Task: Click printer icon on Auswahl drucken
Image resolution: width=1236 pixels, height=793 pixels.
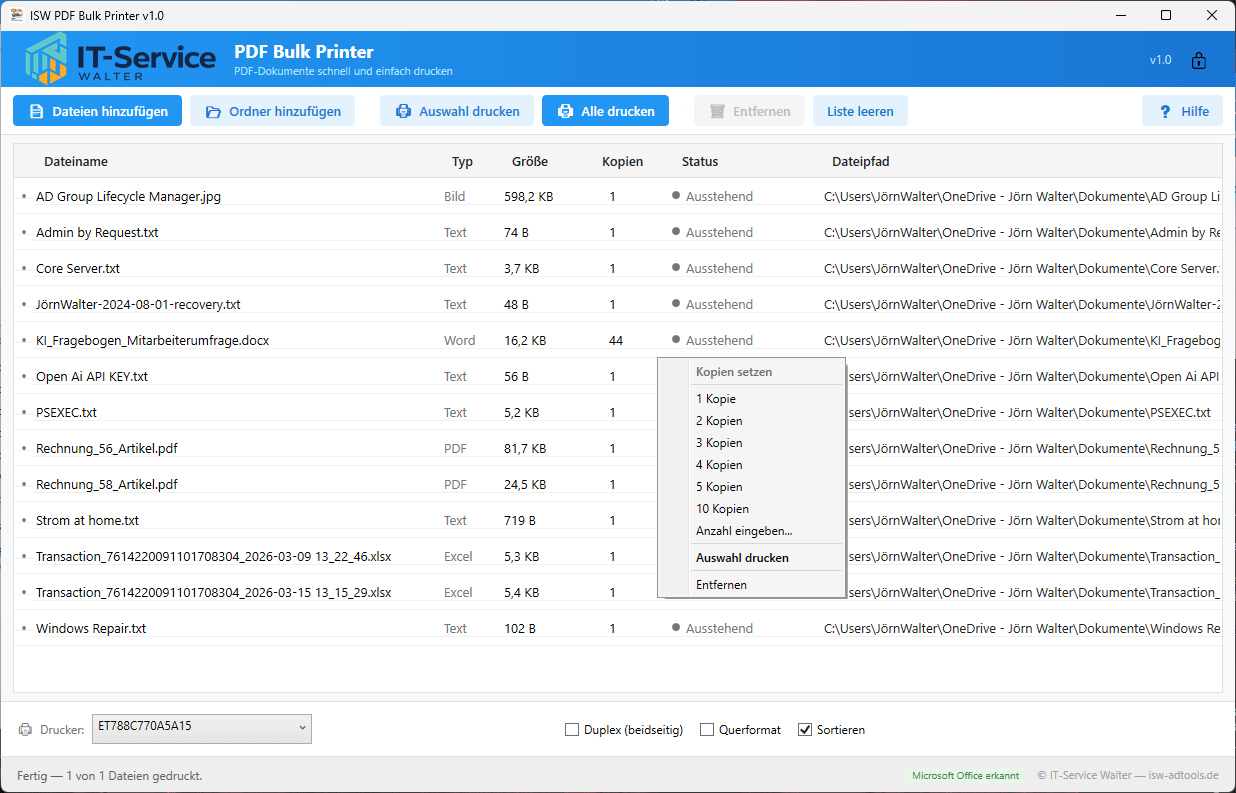Action: [403, 112]
